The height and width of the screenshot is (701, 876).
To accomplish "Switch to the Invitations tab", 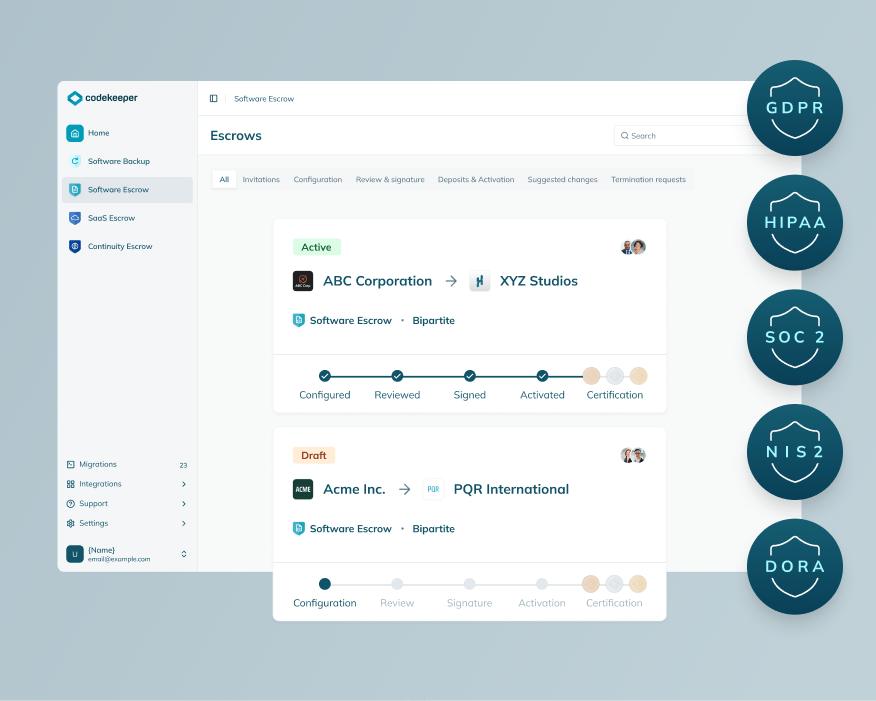I will pos(261,179).
